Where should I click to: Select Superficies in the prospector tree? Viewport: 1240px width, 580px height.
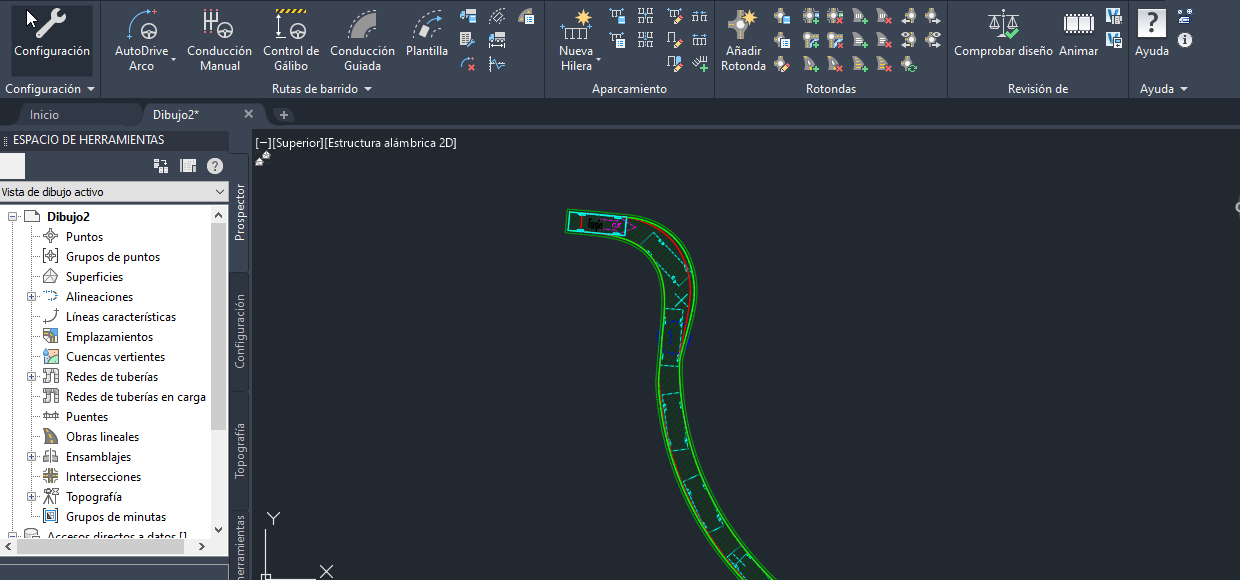95,277
